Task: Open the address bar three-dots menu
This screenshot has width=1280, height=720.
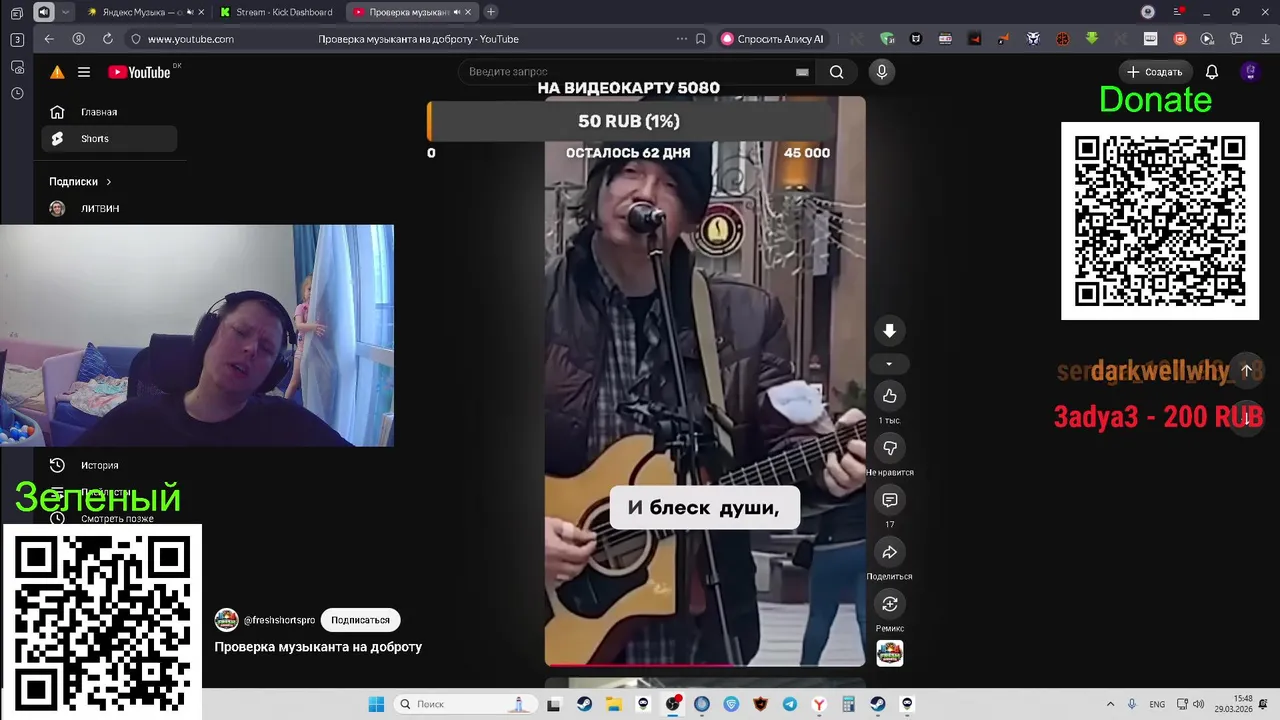Action: (682, 39)
